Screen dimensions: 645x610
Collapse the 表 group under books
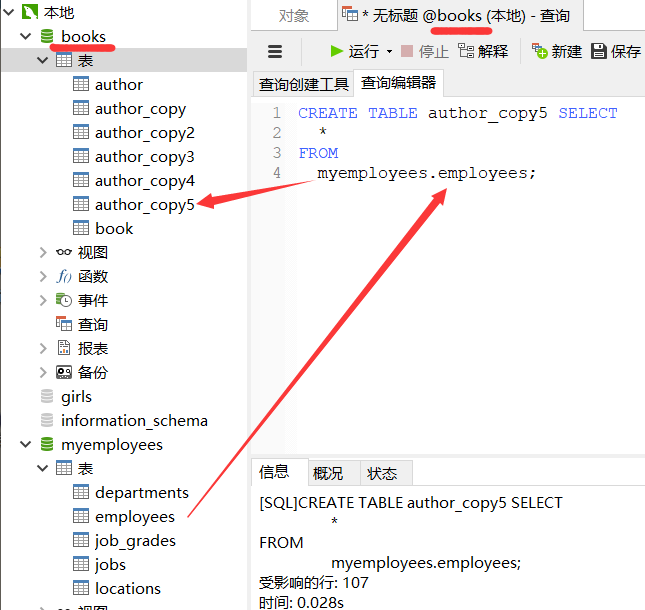[42, 60]
